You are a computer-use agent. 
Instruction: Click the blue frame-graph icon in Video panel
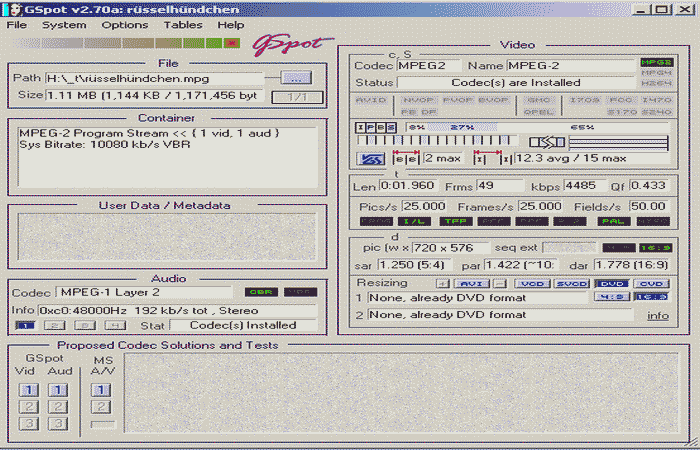371,158
